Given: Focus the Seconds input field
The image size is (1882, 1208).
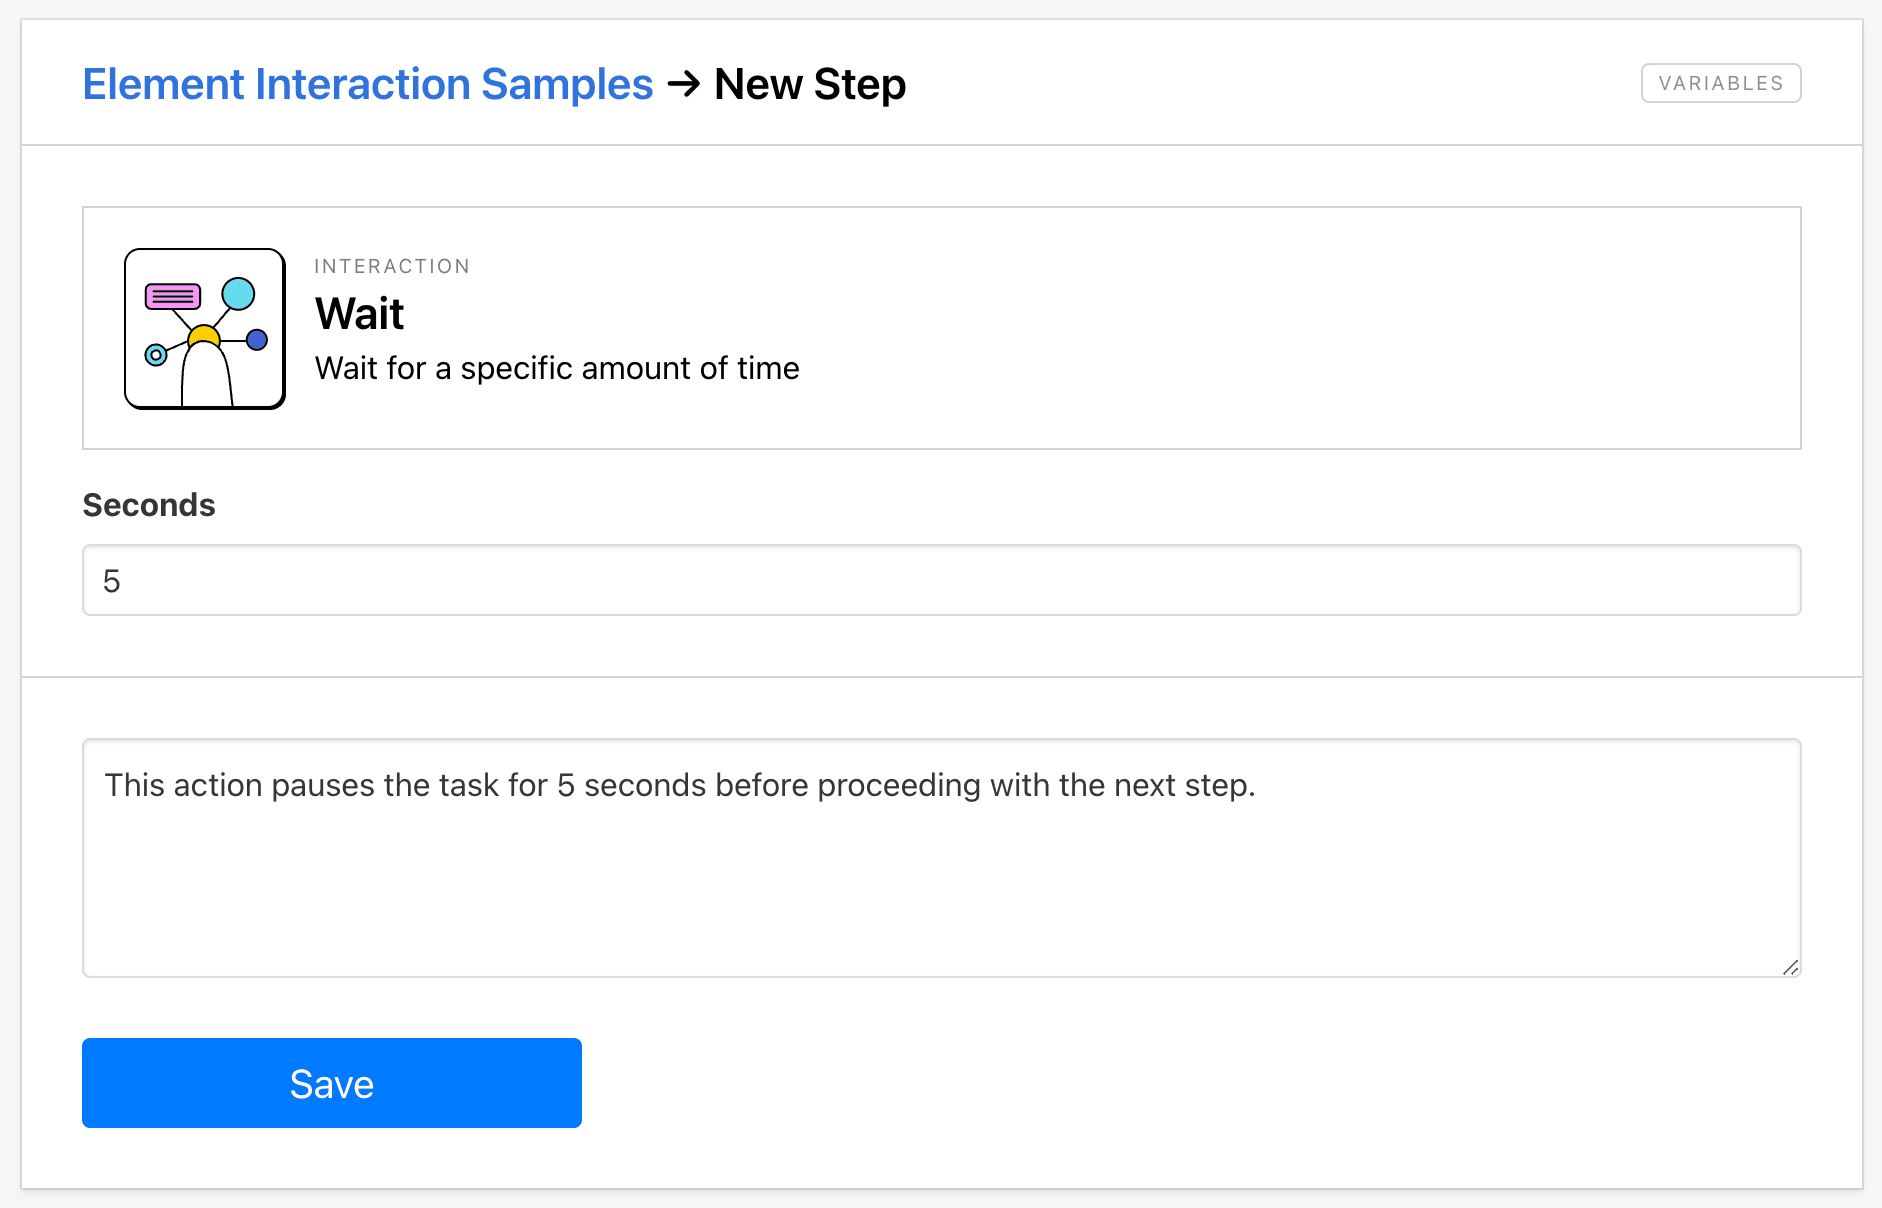Looking at the screenshot, I should [940, 580].
